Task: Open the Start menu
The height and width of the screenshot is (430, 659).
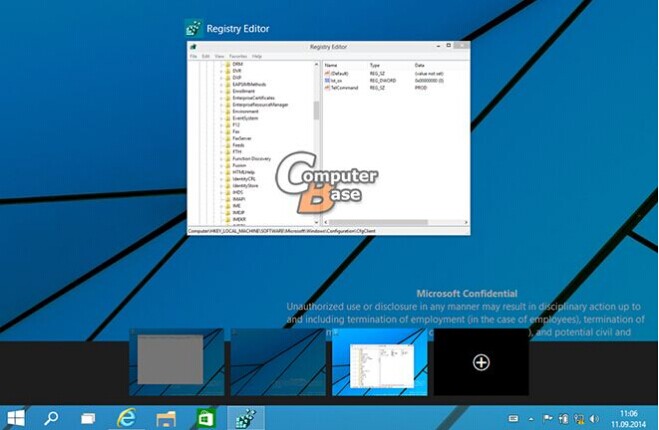Action: 16,418
